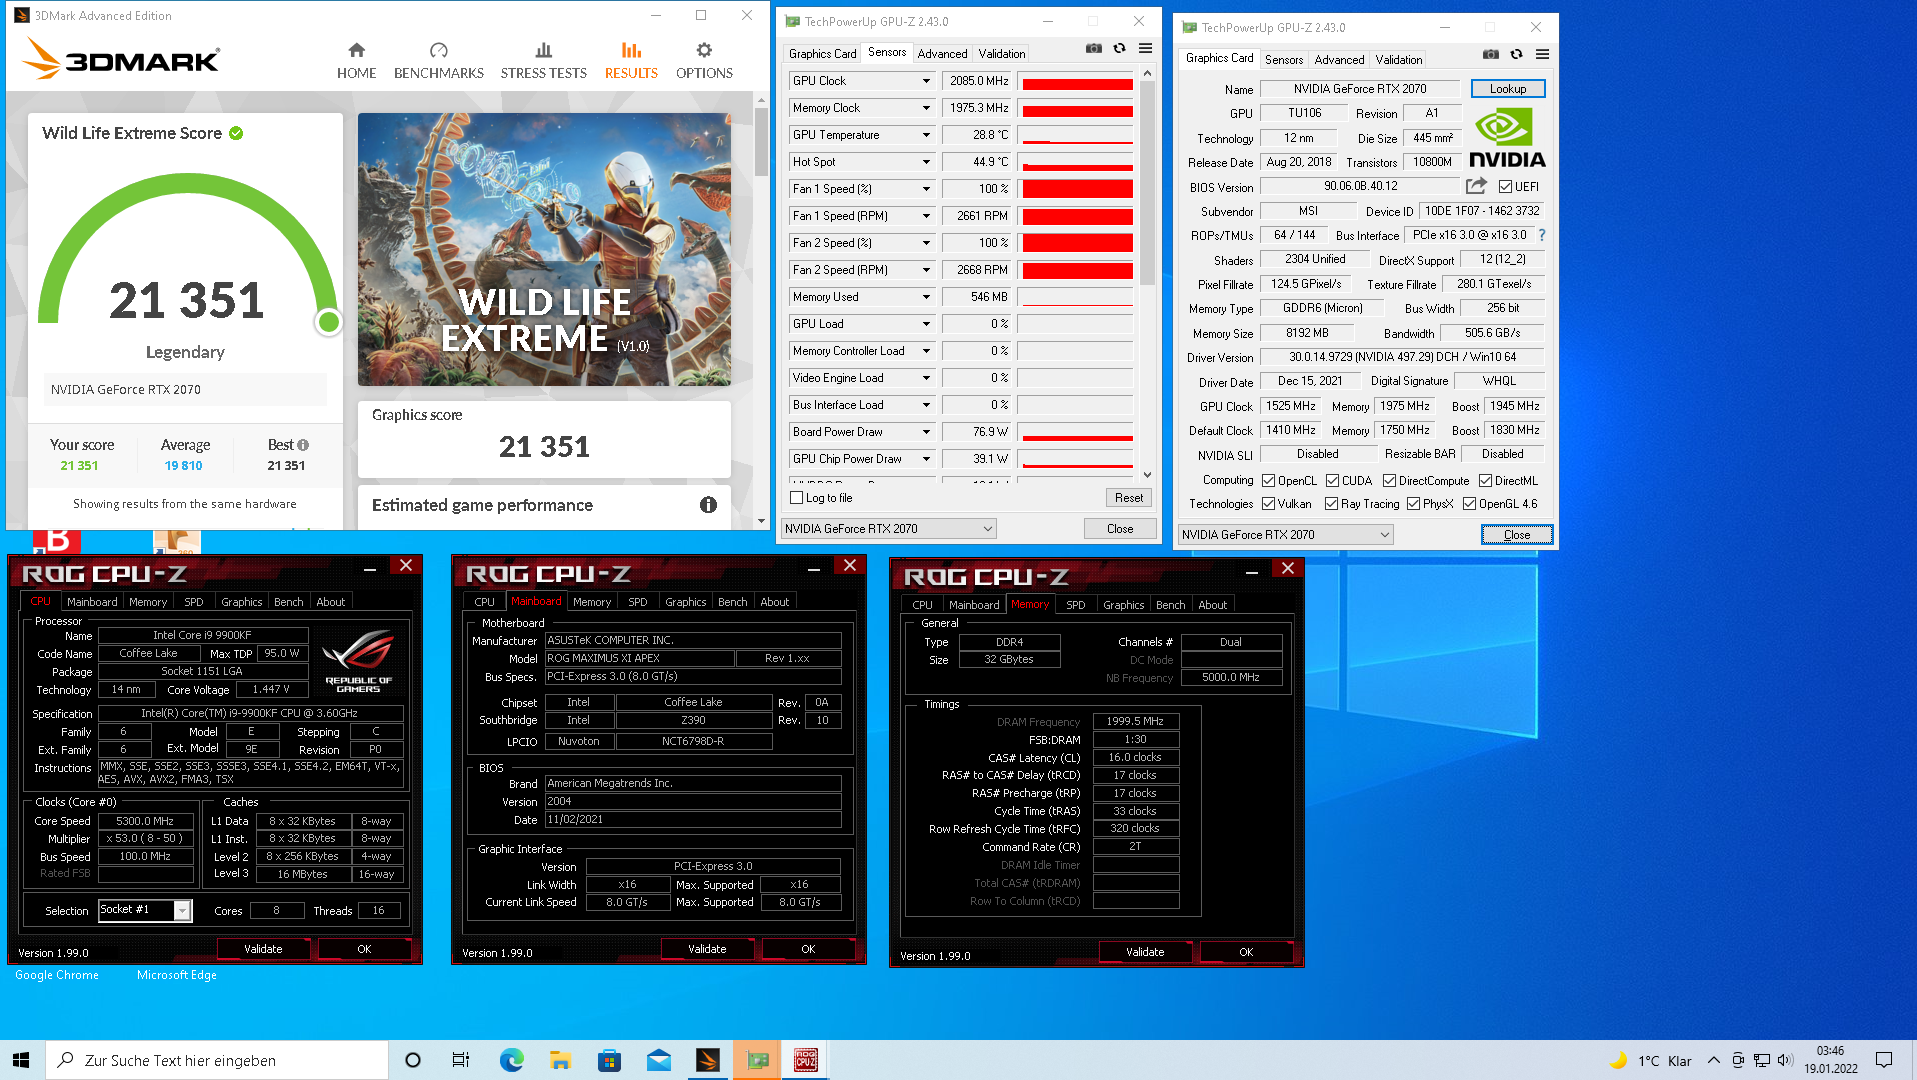Viewport: 1917px width, 1080px height.
Task: Open SPD tab in the CPU-Z Mainboard window
Action: tap(637, 602)
